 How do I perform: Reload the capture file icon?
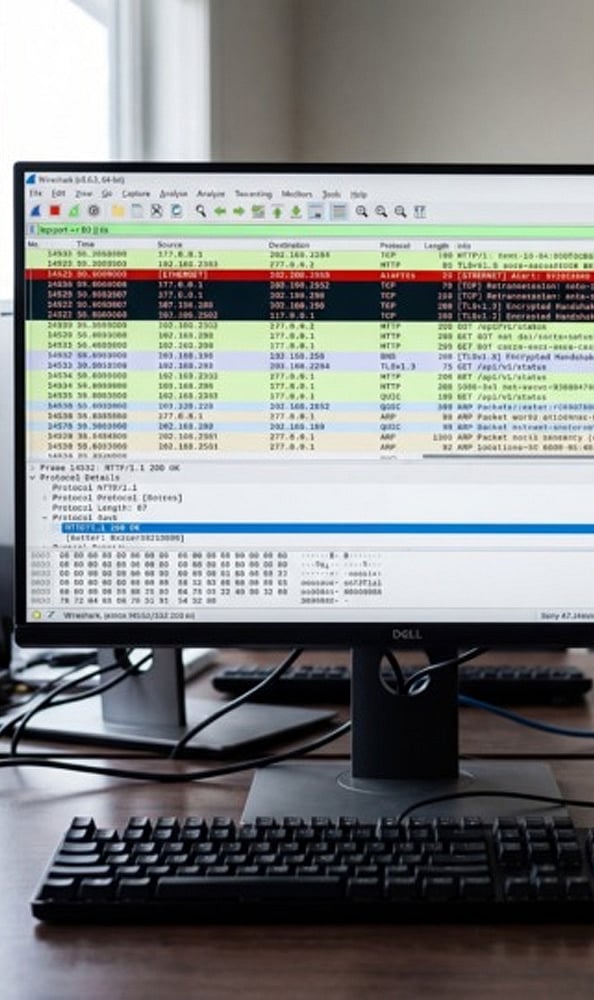click(176, 211)
